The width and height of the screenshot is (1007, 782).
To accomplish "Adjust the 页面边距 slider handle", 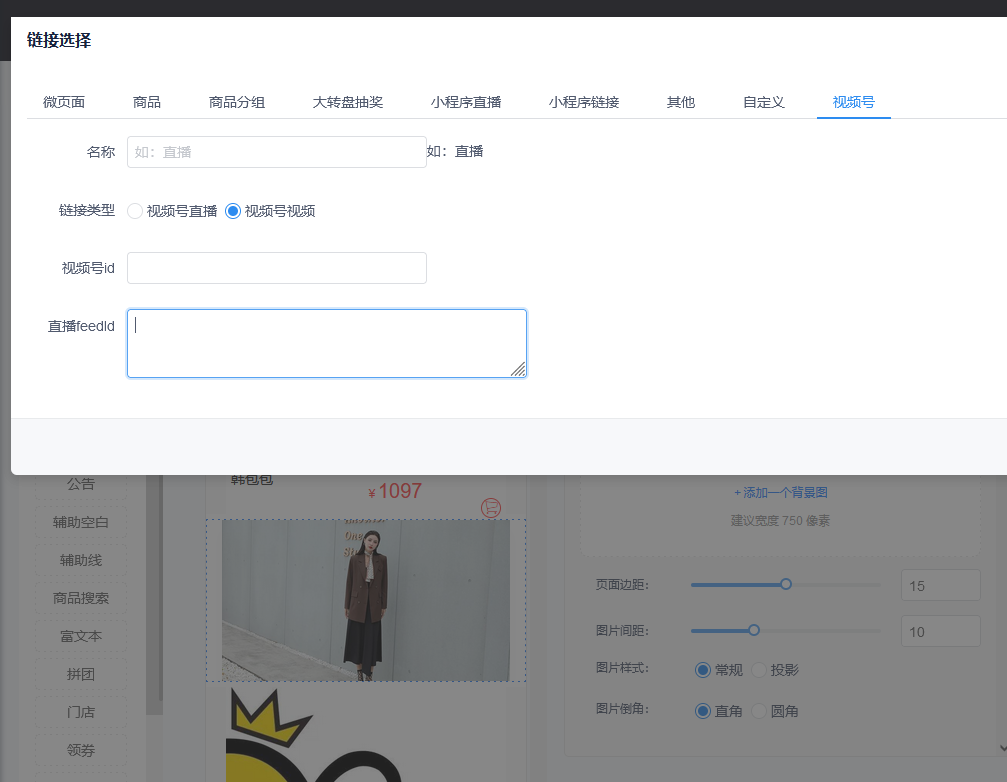I will [785, 584].
